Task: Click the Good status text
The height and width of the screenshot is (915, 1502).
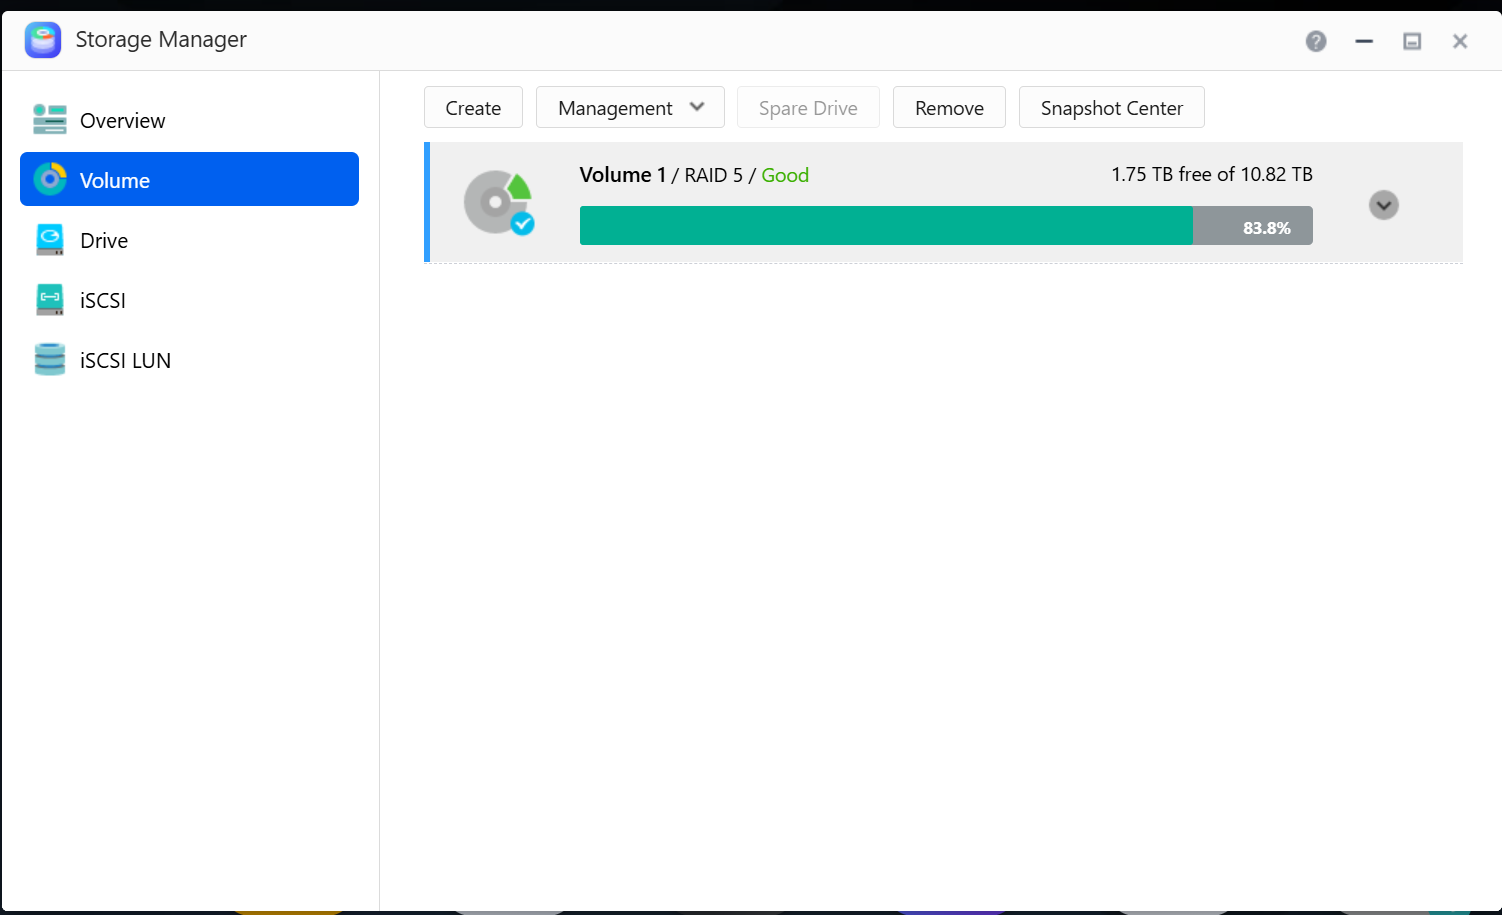Action: tap(785, 175)
